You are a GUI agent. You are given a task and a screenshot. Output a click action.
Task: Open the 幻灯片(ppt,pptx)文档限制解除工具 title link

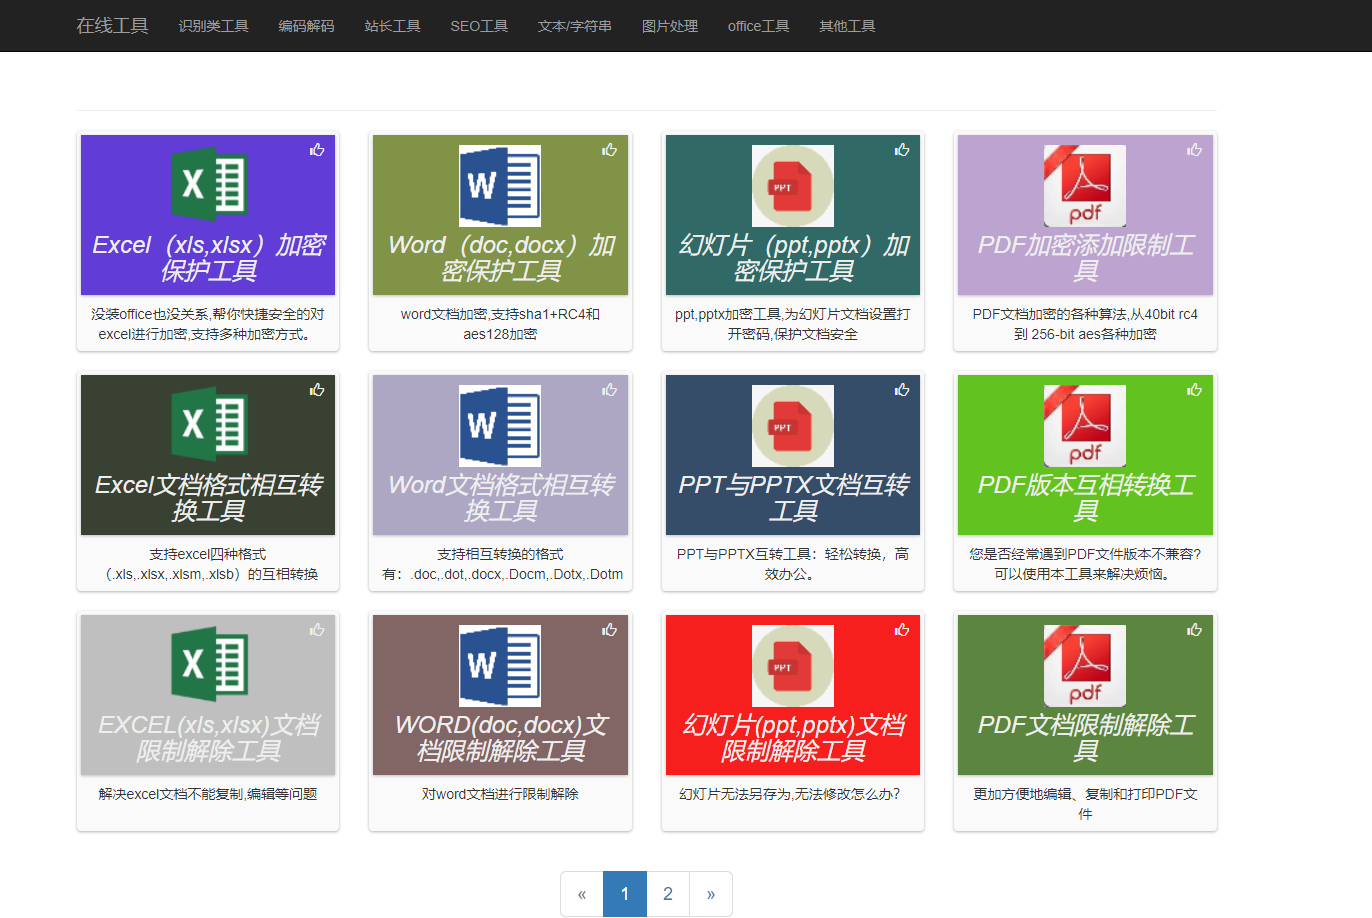[793, 738]
